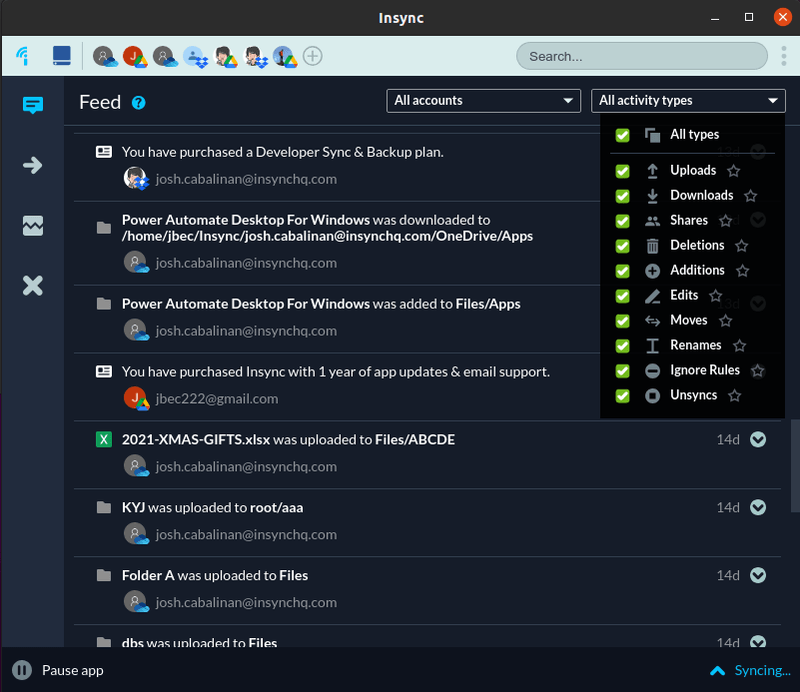800x692 pixels.
Task: Click the Pause app button
Action: coord(57,670)
